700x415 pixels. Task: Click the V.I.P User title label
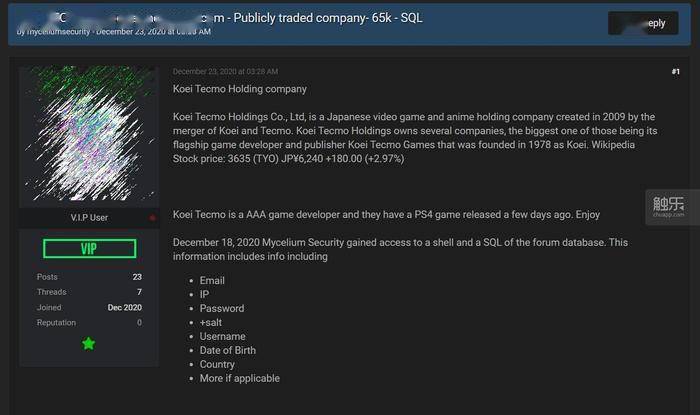coord(89,218)
